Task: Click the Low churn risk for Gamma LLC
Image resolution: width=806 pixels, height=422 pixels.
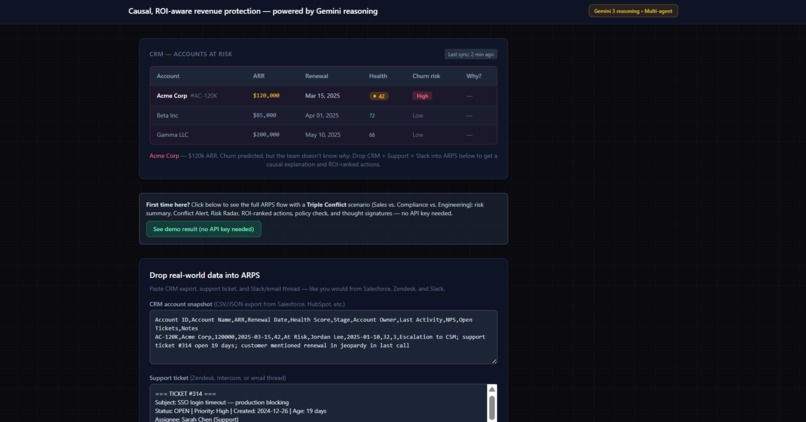Action: 417,135
